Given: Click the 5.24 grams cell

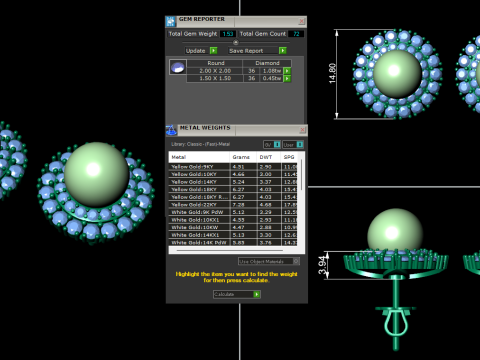Looking at the screenshot, I should point(243,182).
